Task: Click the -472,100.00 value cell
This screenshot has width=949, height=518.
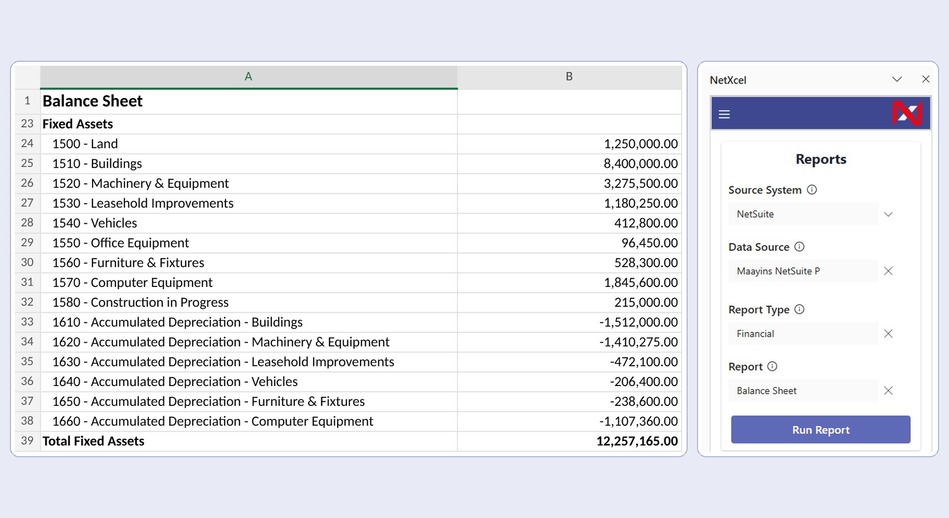Action: pos(570,362)
